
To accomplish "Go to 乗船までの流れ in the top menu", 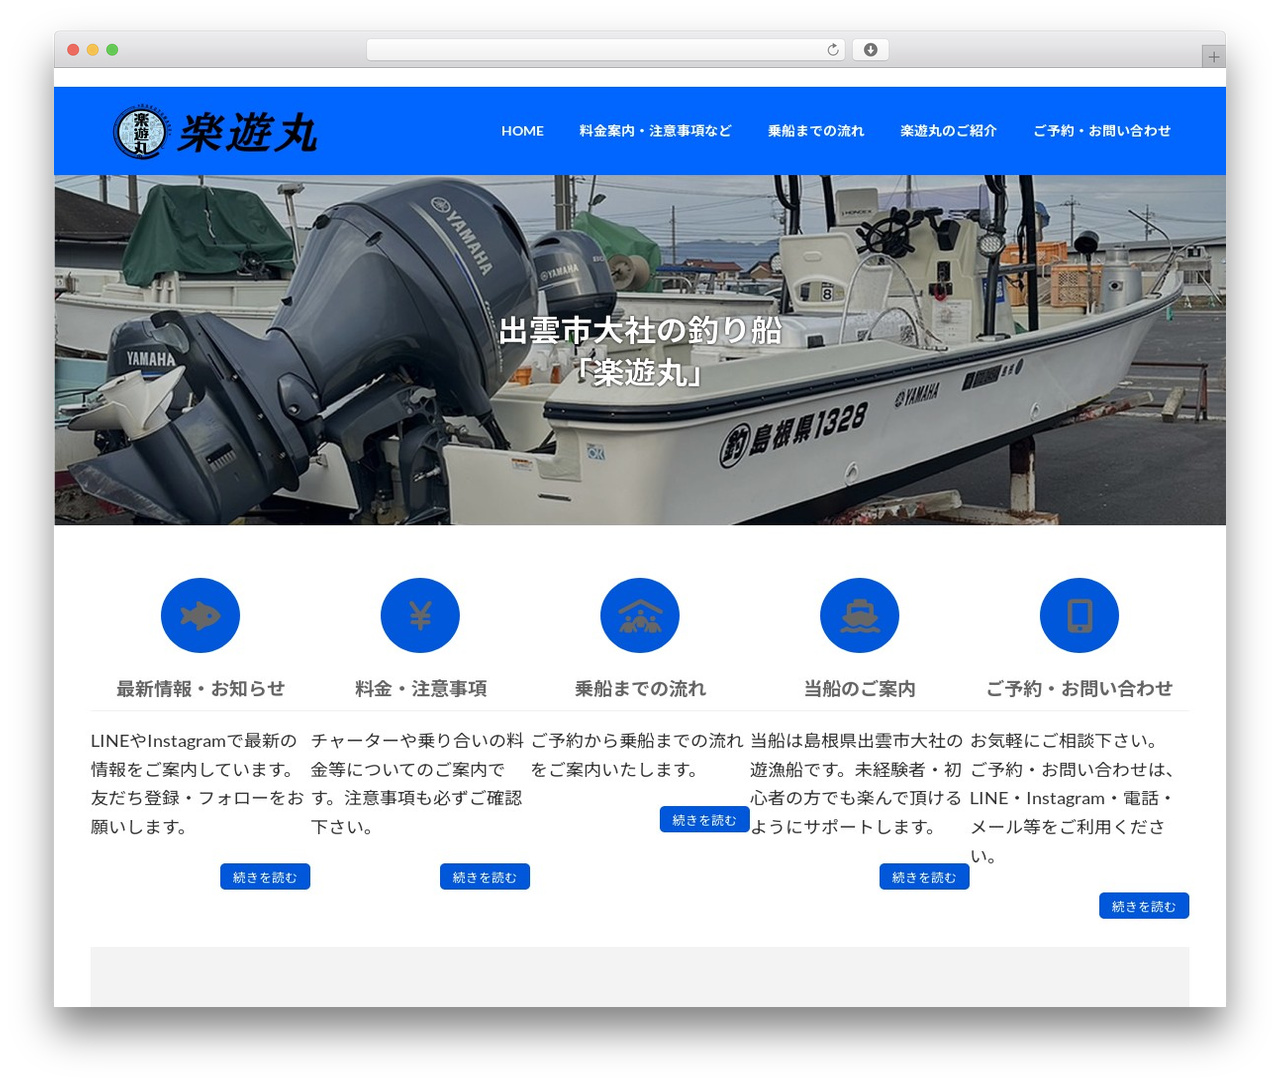I will [816, 131].
